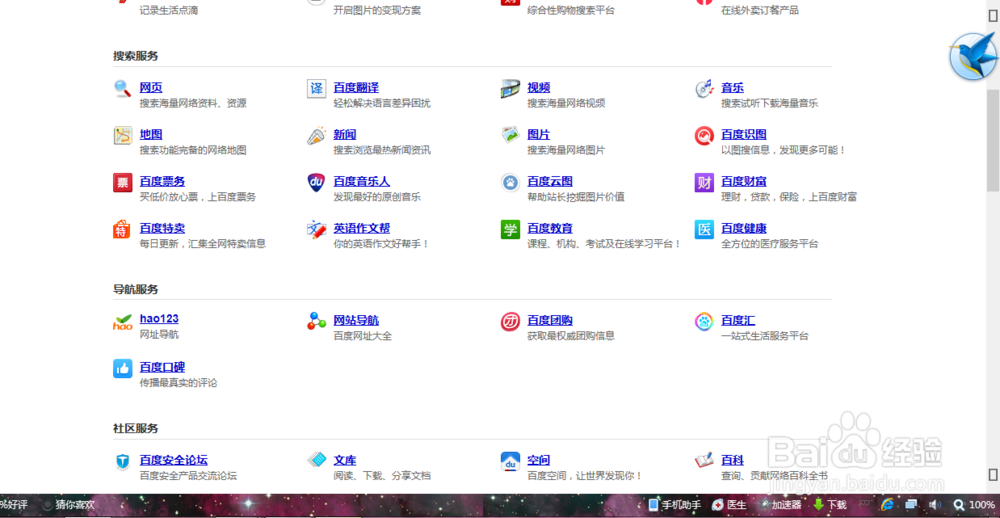Open the 百度识图 link
This screenshot has width=1000, height=518.
pos(744,135)
